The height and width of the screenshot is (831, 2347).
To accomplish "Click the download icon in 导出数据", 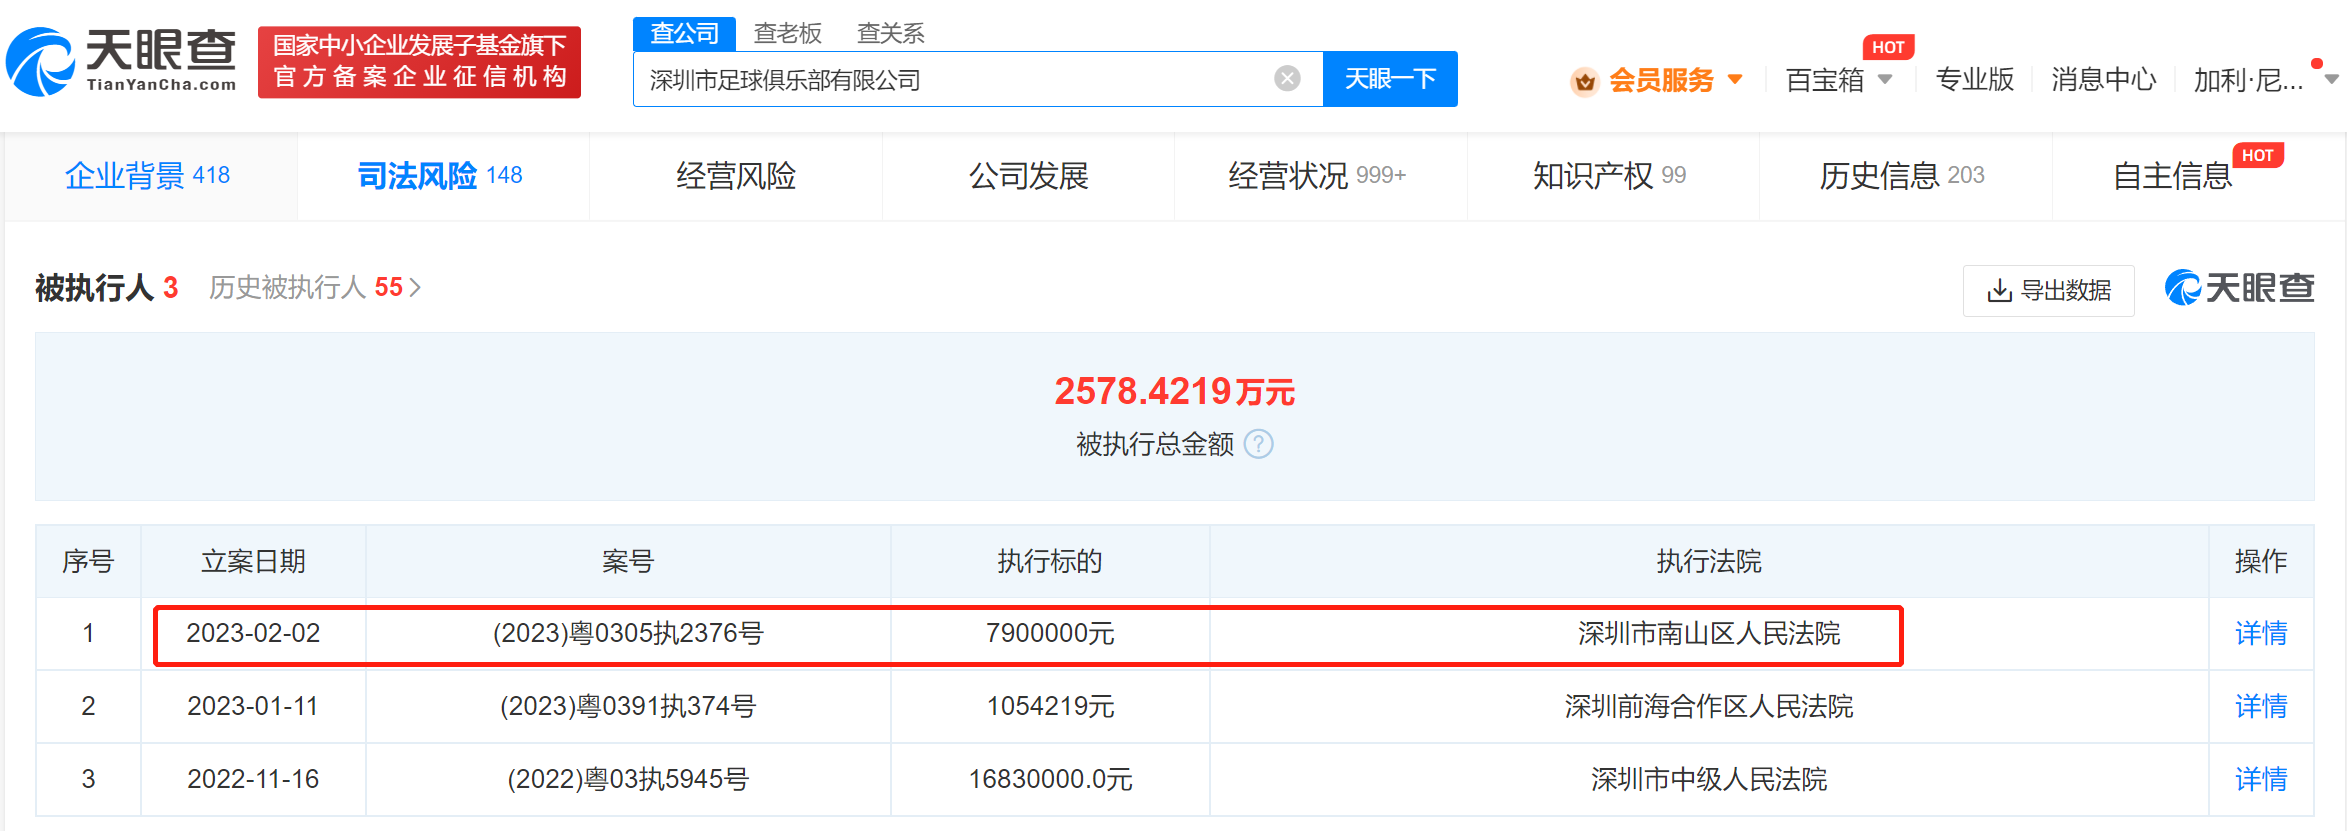I will tap(1999, 290).
